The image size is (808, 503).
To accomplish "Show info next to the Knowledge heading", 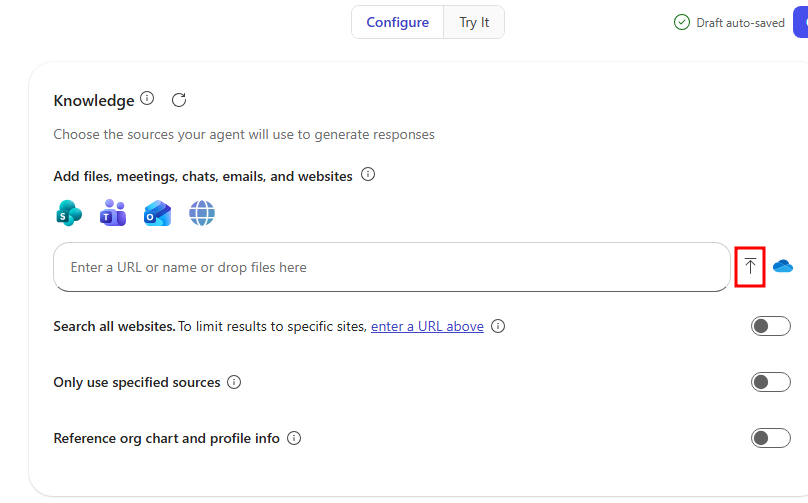I will [147, 98].
